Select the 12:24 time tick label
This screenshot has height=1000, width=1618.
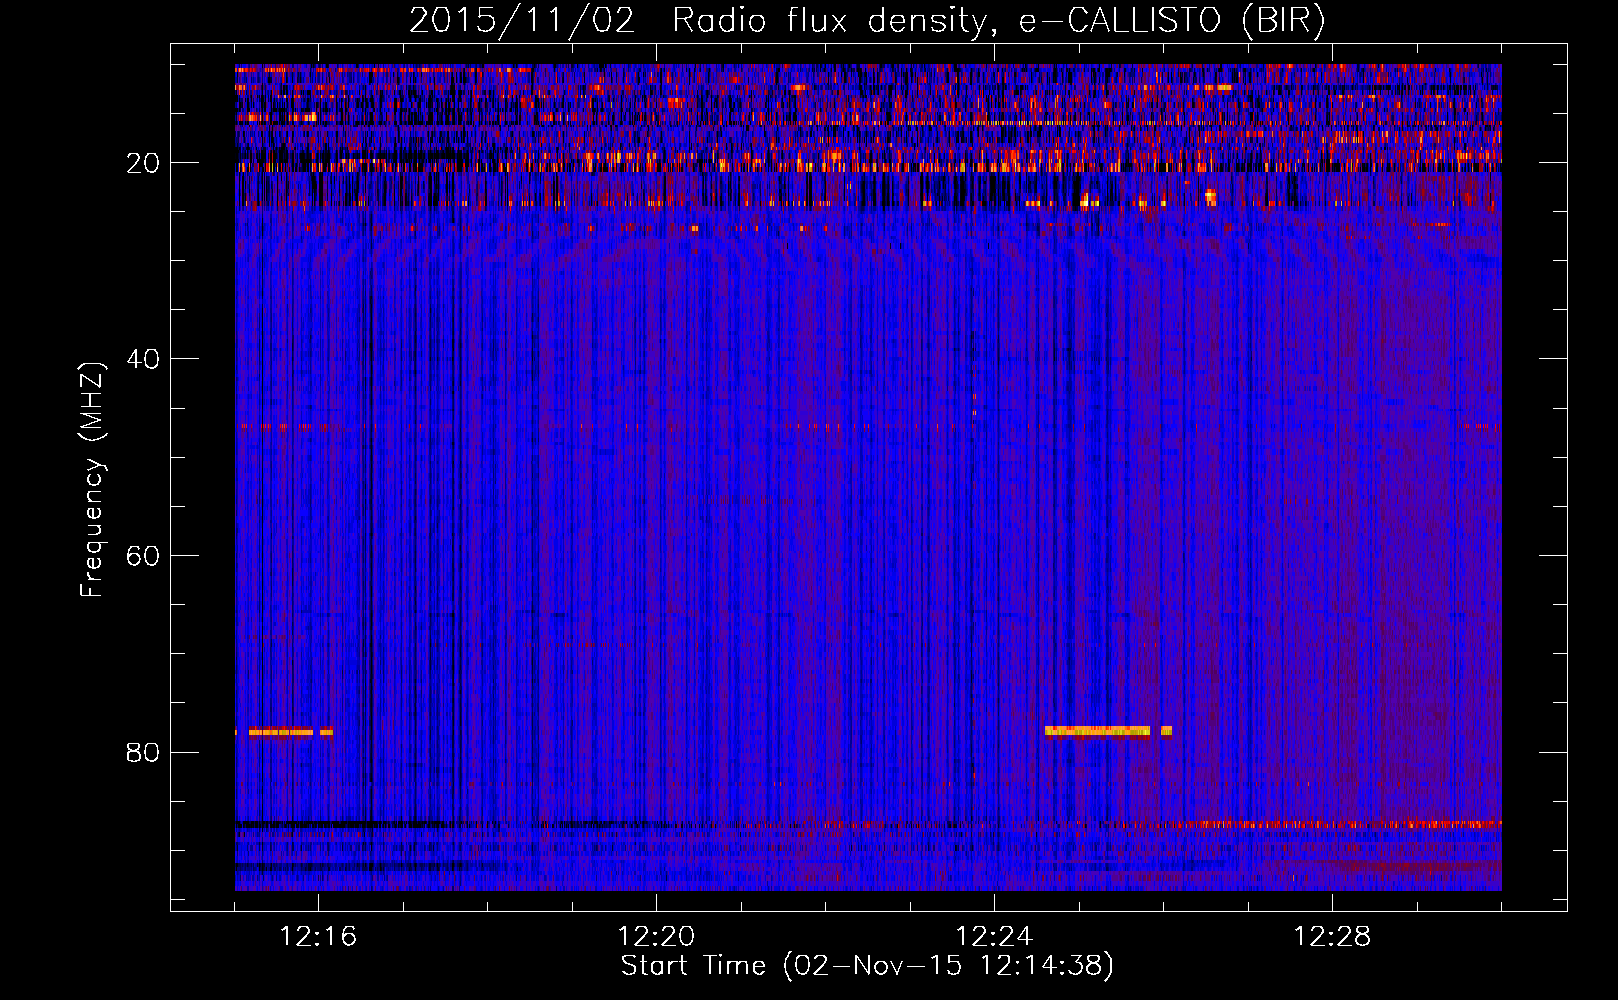click(x=994, y=937)
